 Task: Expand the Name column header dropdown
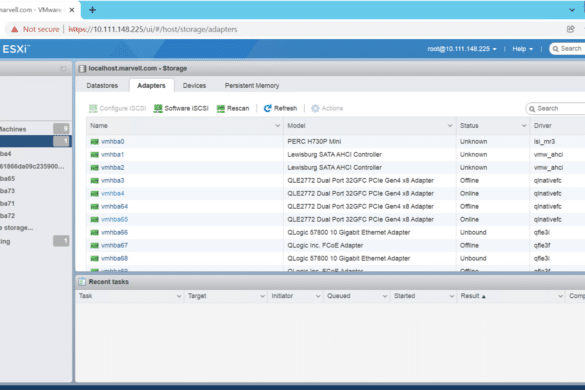278,126
